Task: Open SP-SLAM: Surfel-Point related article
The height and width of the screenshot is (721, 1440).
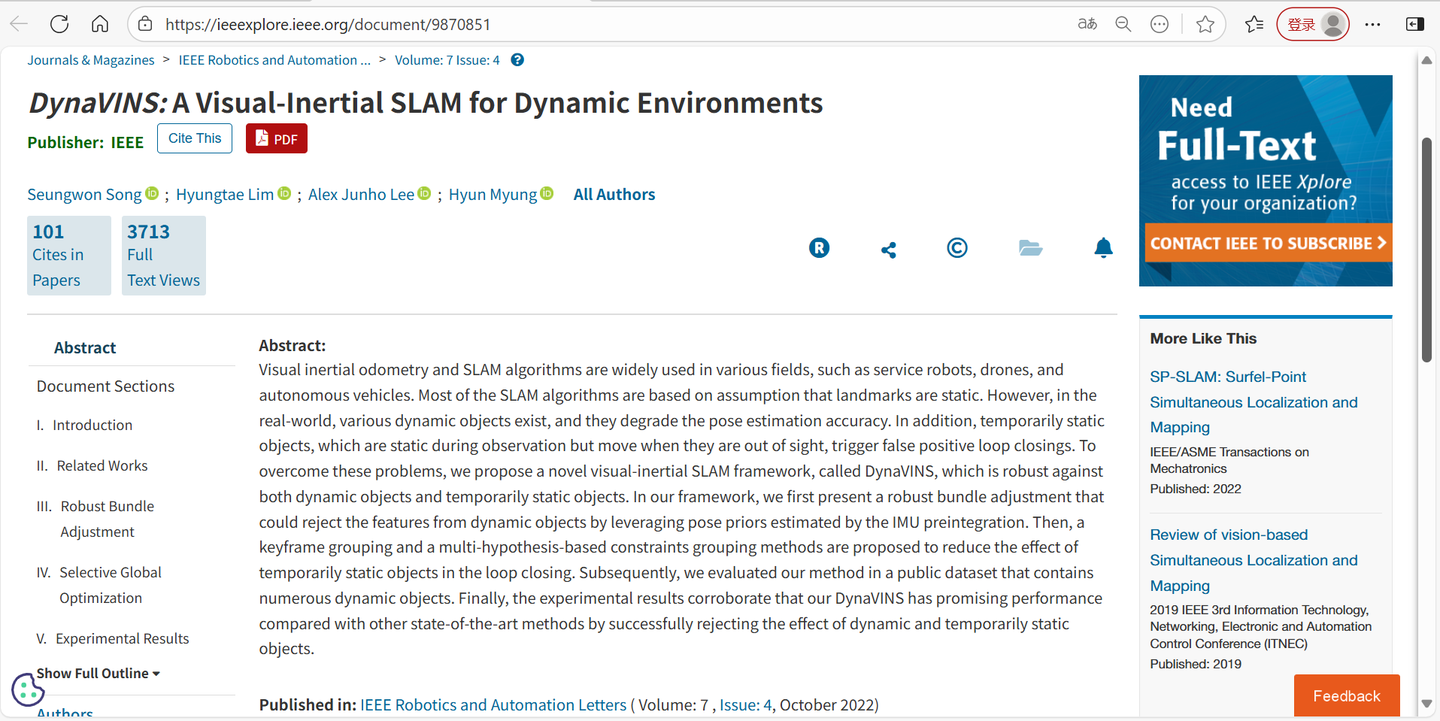Action: 1254,402
